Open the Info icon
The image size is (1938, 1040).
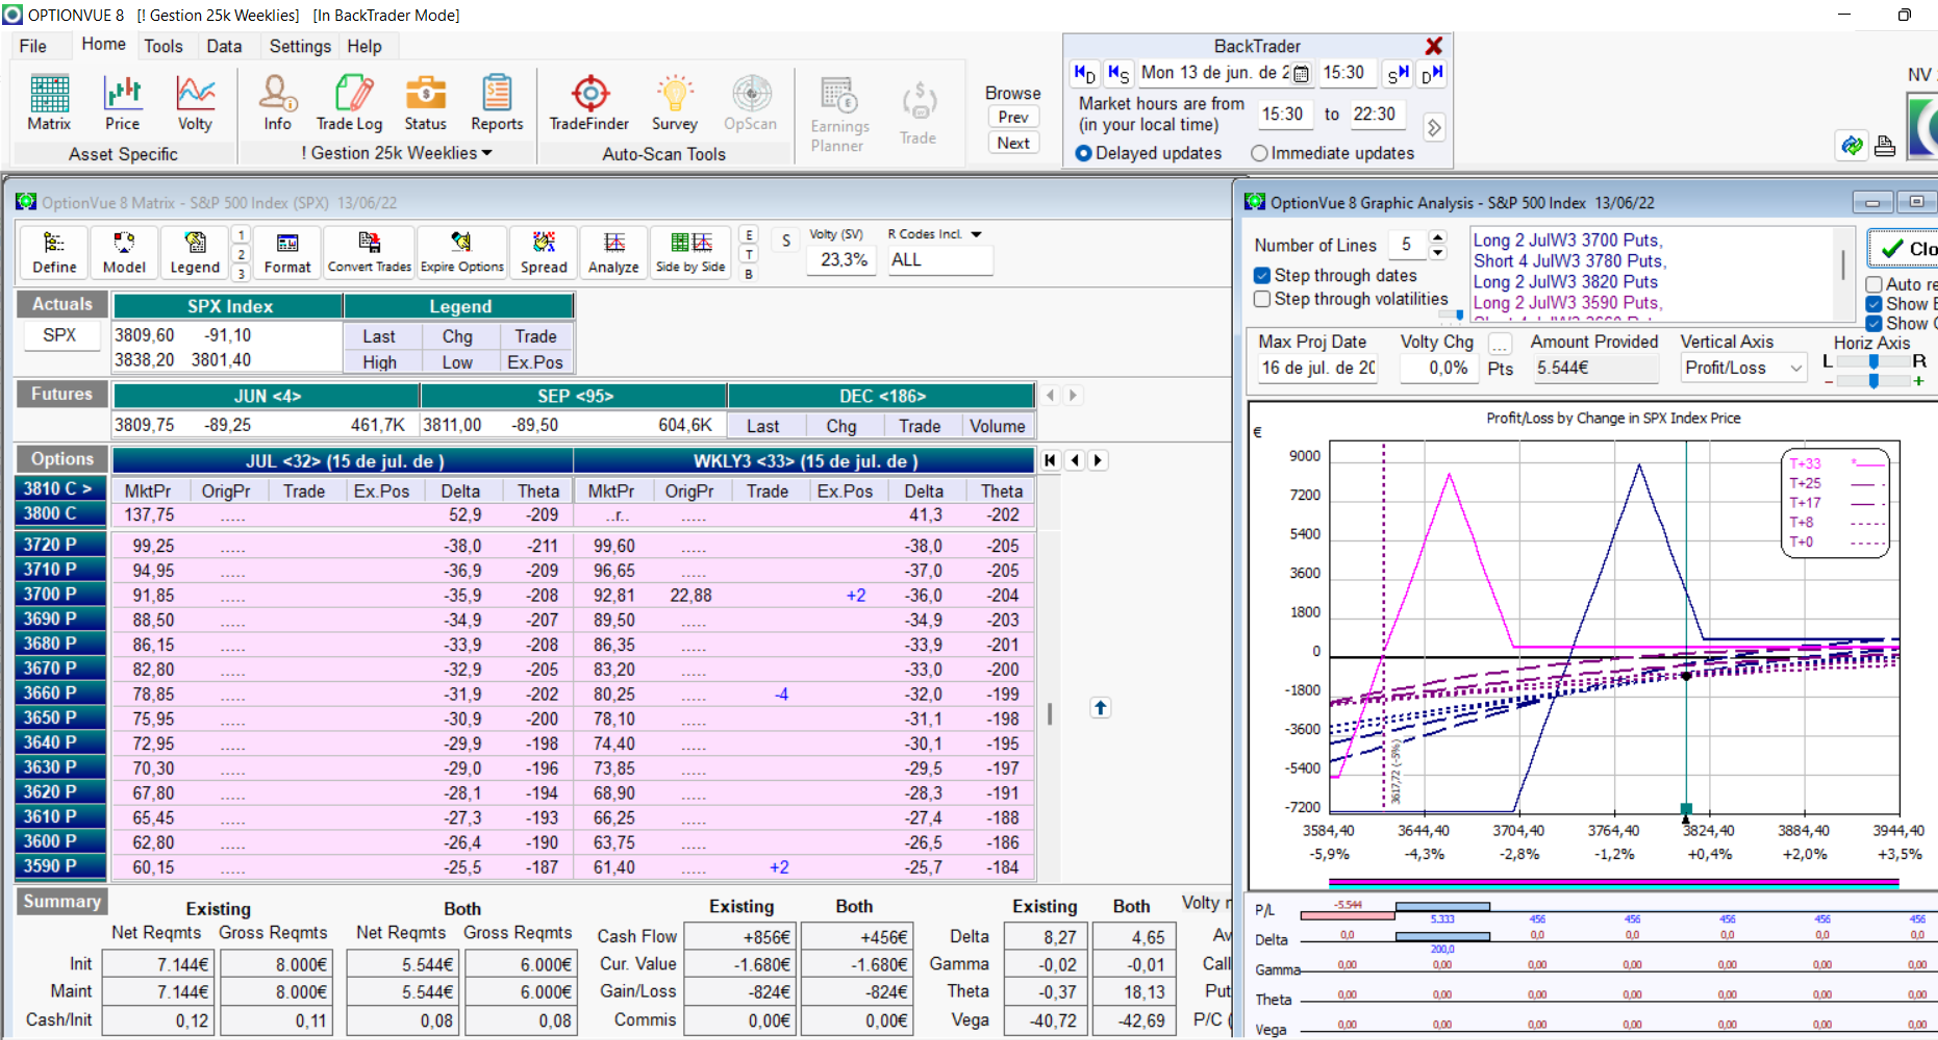[x=278, y=102]
